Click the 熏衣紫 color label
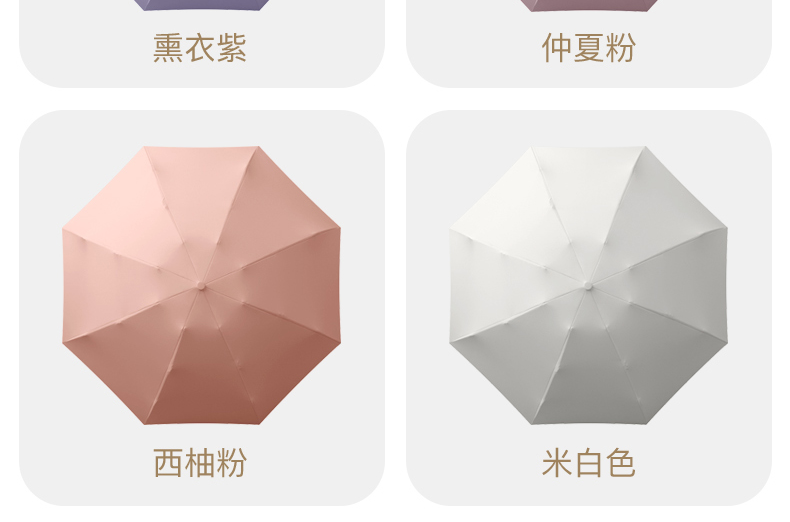 pos(200,48)
